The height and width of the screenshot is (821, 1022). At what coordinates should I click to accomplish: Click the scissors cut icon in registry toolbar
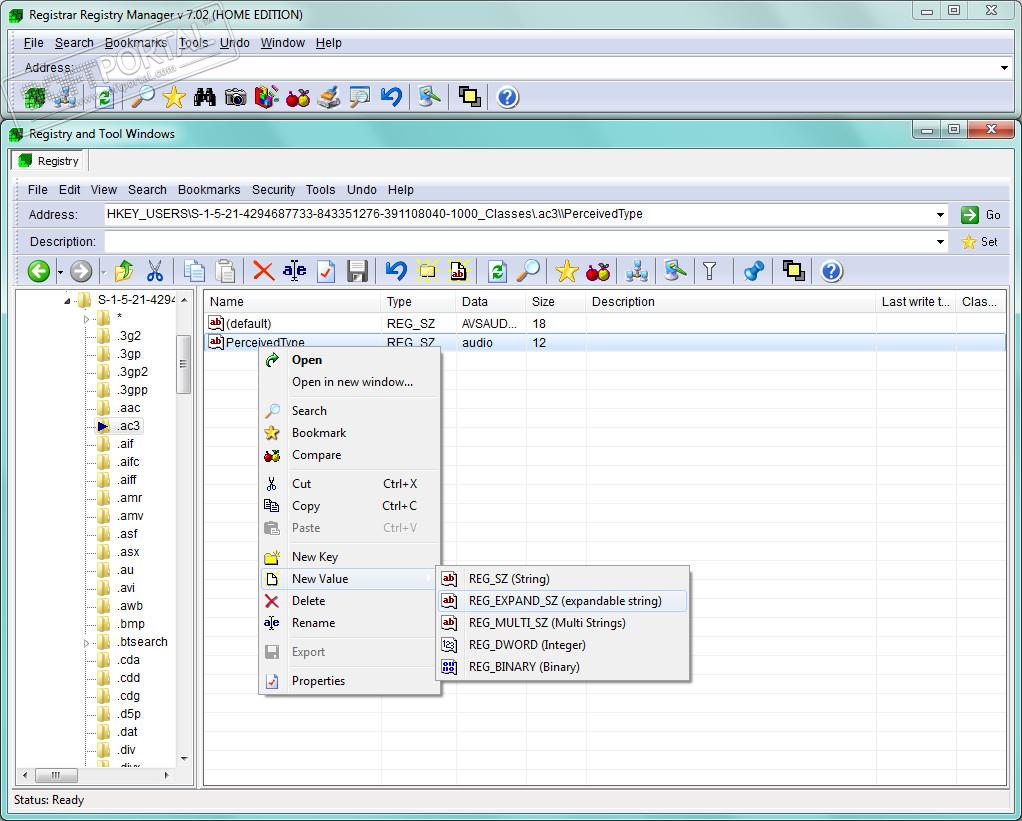click(x=154, y=271)
